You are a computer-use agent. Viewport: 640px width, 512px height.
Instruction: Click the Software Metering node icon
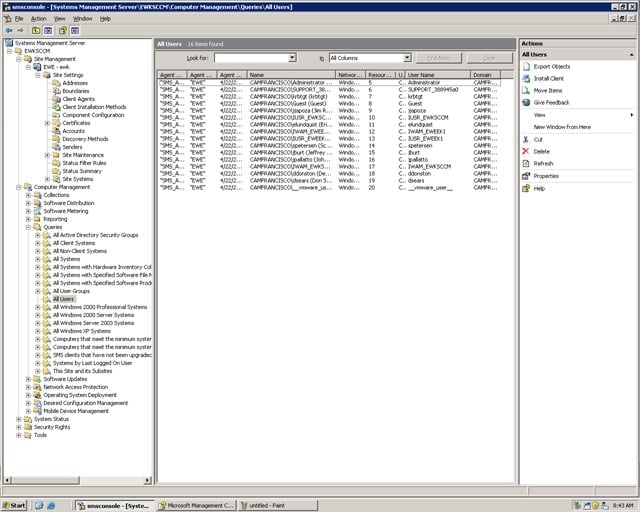point(38,211)
